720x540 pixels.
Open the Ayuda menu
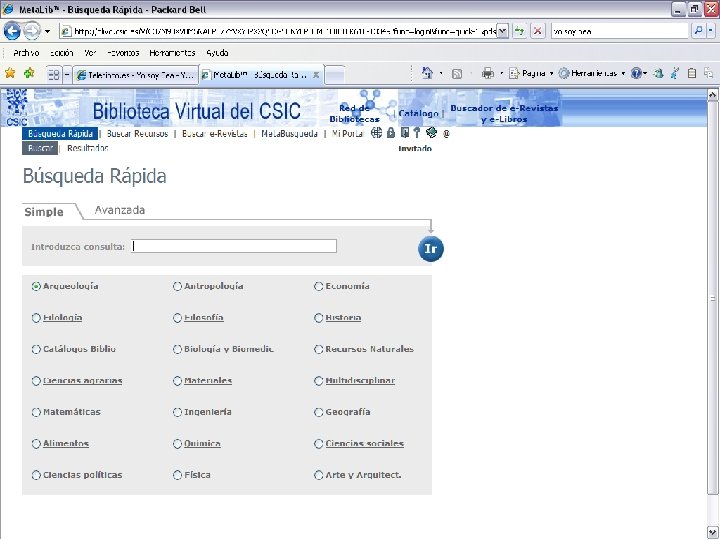[217, 53]
